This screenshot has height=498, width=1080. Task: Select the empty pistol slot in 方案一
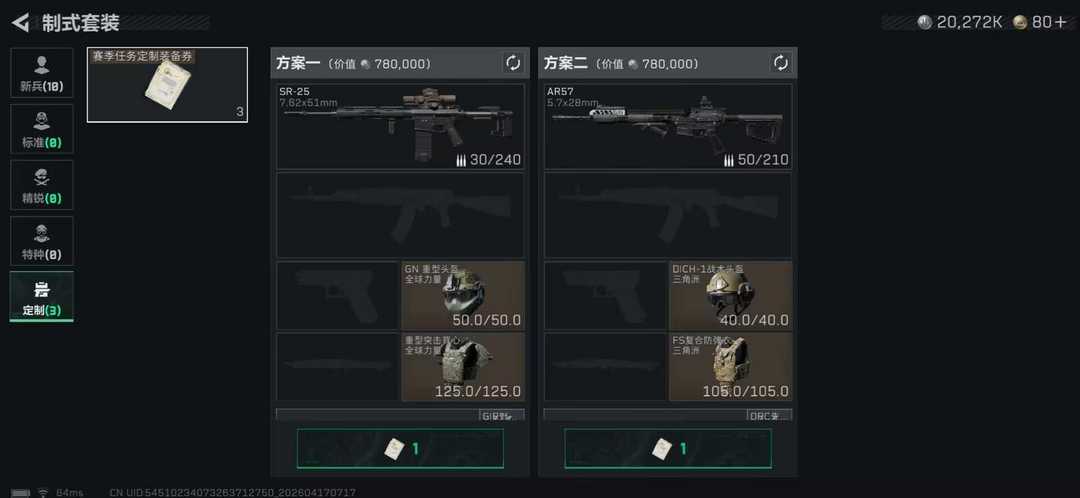338,295
